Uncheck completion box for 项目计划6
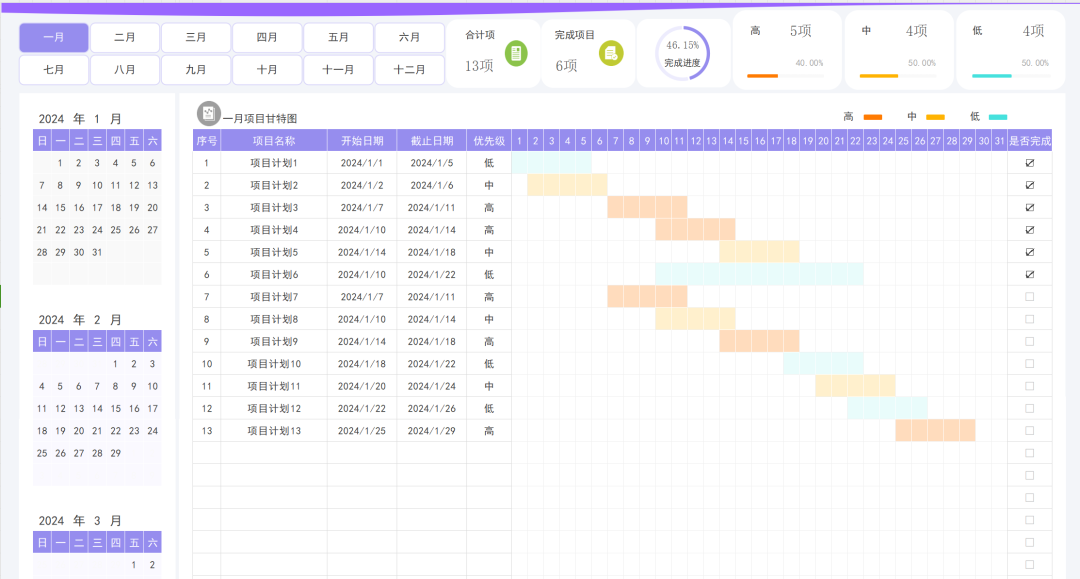This screenshot has width=1080, height=579. pos(1030,274)
